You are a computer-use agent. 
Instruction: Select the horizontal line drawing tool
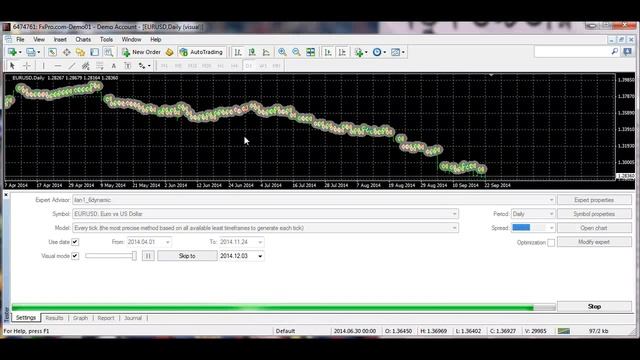point(58,66)
